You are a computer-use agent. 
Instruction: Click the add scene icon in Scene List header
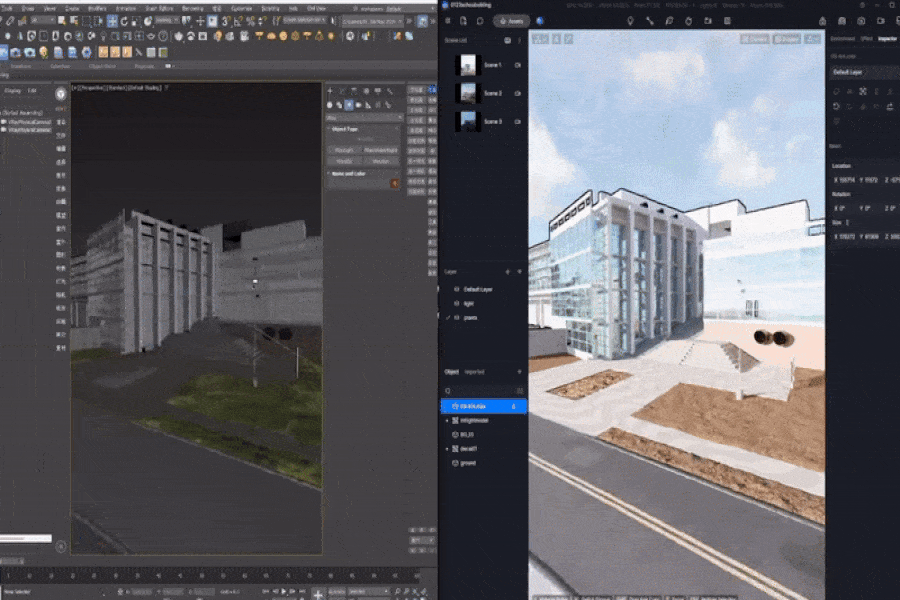coord(507,41)
